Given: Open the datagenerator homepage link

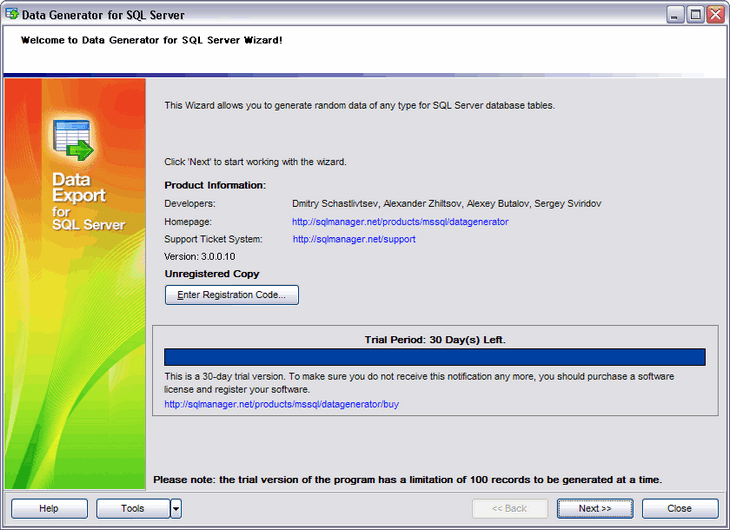Looking at the screenshot, I should [400, 222].
